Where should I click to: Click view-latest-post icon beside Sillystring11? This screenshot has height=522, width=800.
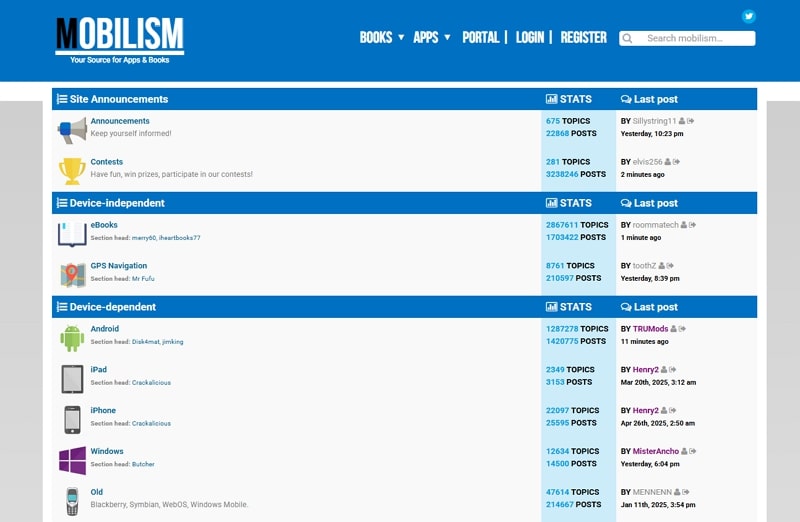pyautogui.click(x=690, y=121)
